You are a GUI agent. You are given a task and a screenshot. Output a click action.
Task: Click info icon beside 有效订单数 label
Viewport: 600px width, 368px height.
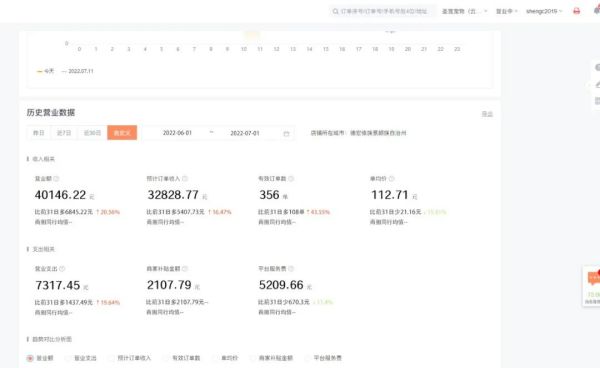coord(291,179)
